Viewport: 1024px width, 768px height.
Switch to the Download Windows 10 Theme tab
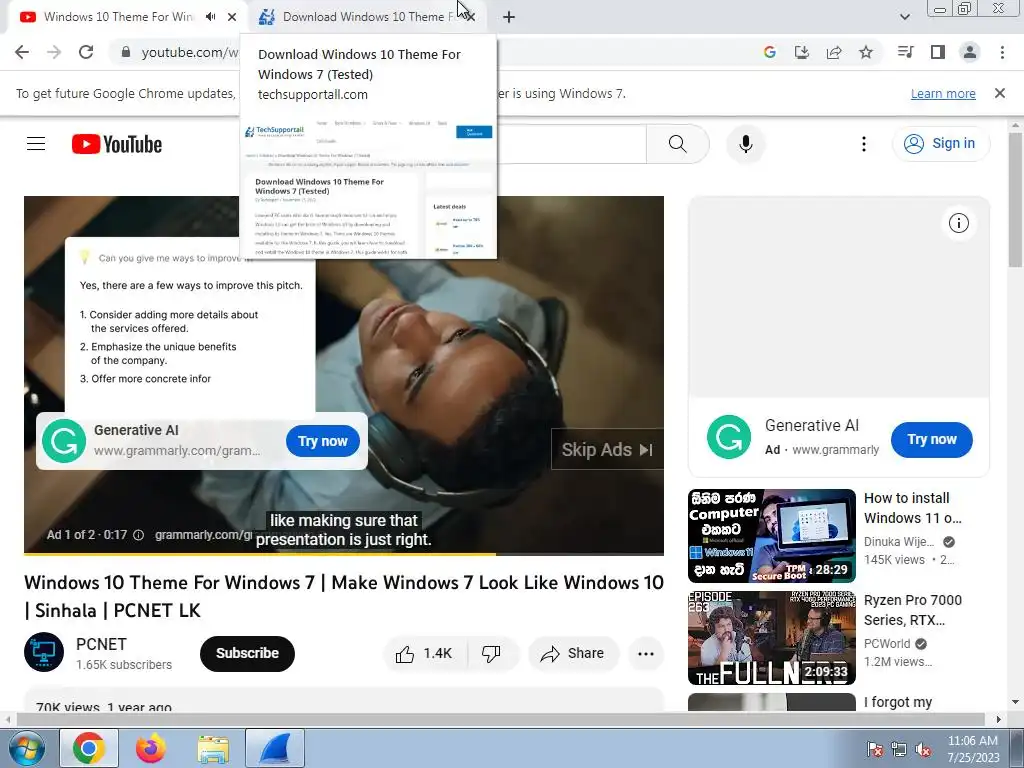369,17
